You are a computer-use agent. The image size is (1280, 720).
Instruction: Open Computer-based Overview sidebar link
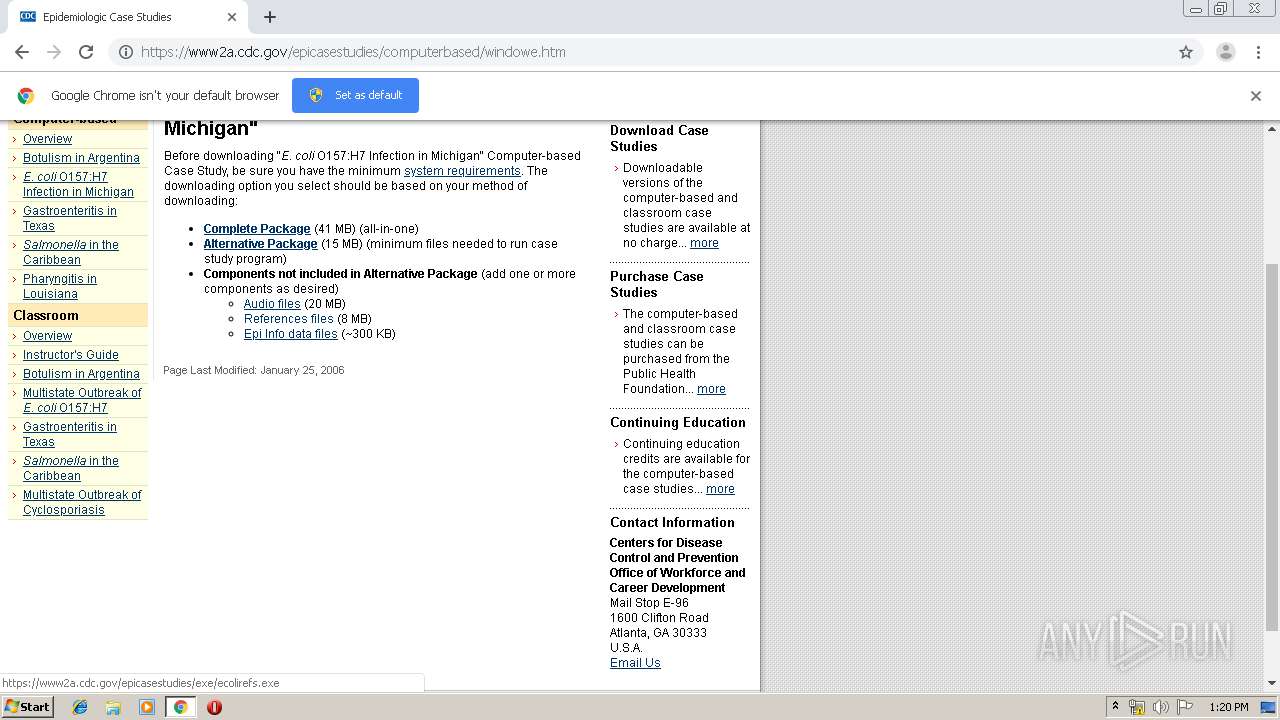(48, 139)
